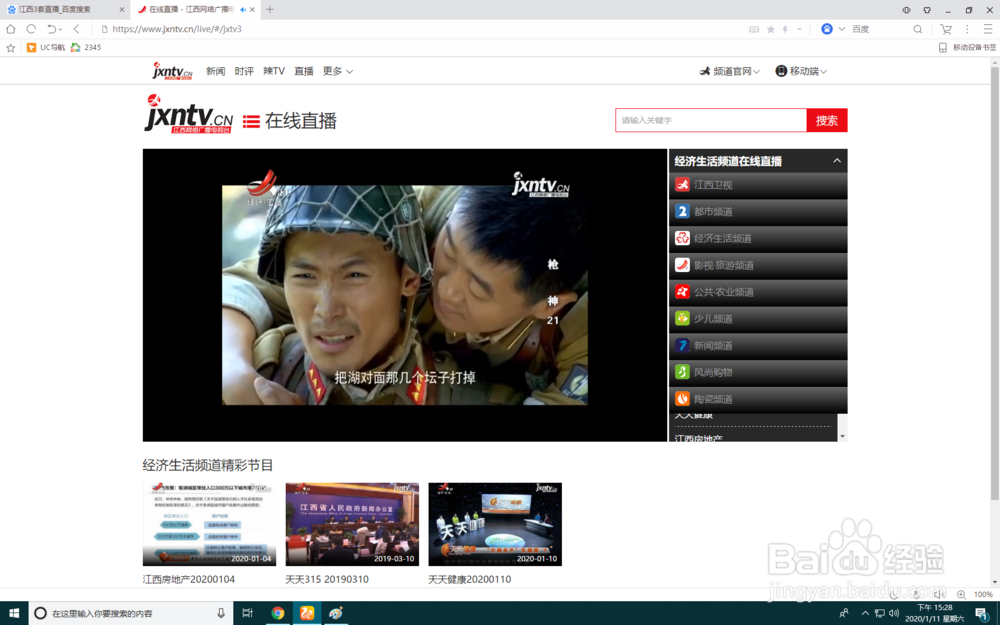Image resolution: width=1000 pixels, height=625 pixels.
Task: Expand the 移动端 dropdown
Action: tap(801, 71)
